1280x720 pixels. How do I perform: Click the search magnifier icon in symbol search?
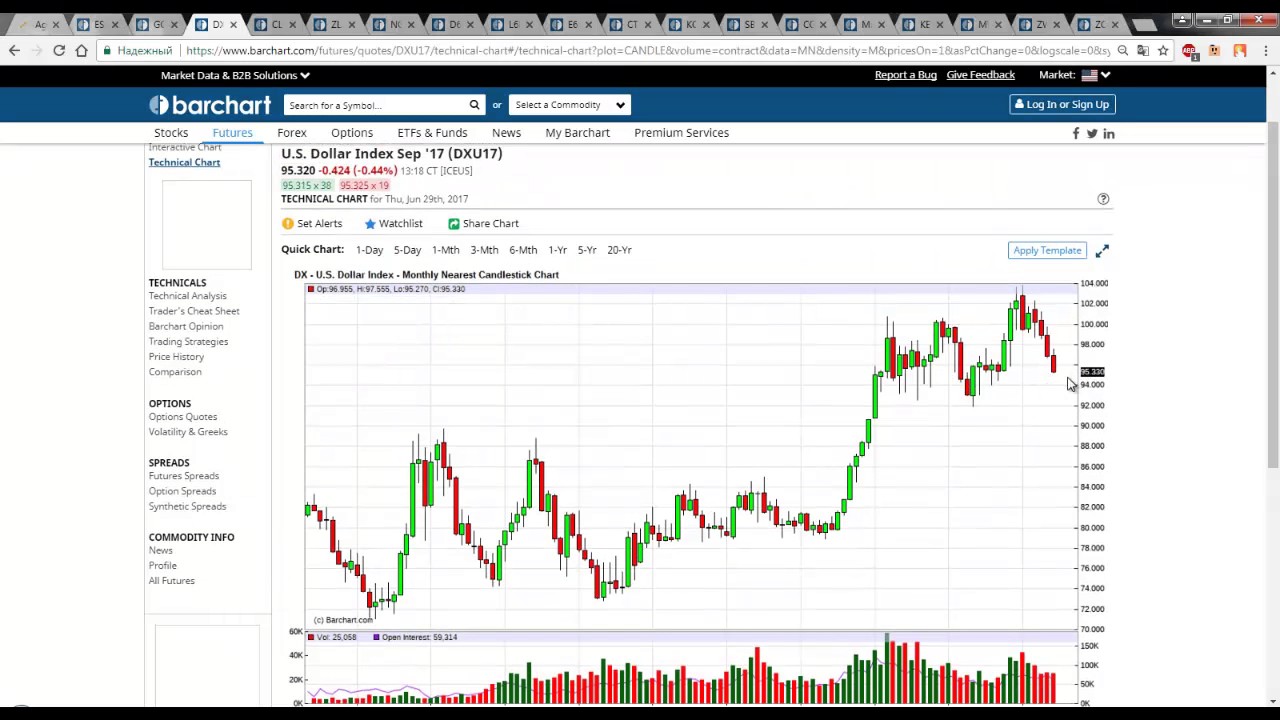474,105
